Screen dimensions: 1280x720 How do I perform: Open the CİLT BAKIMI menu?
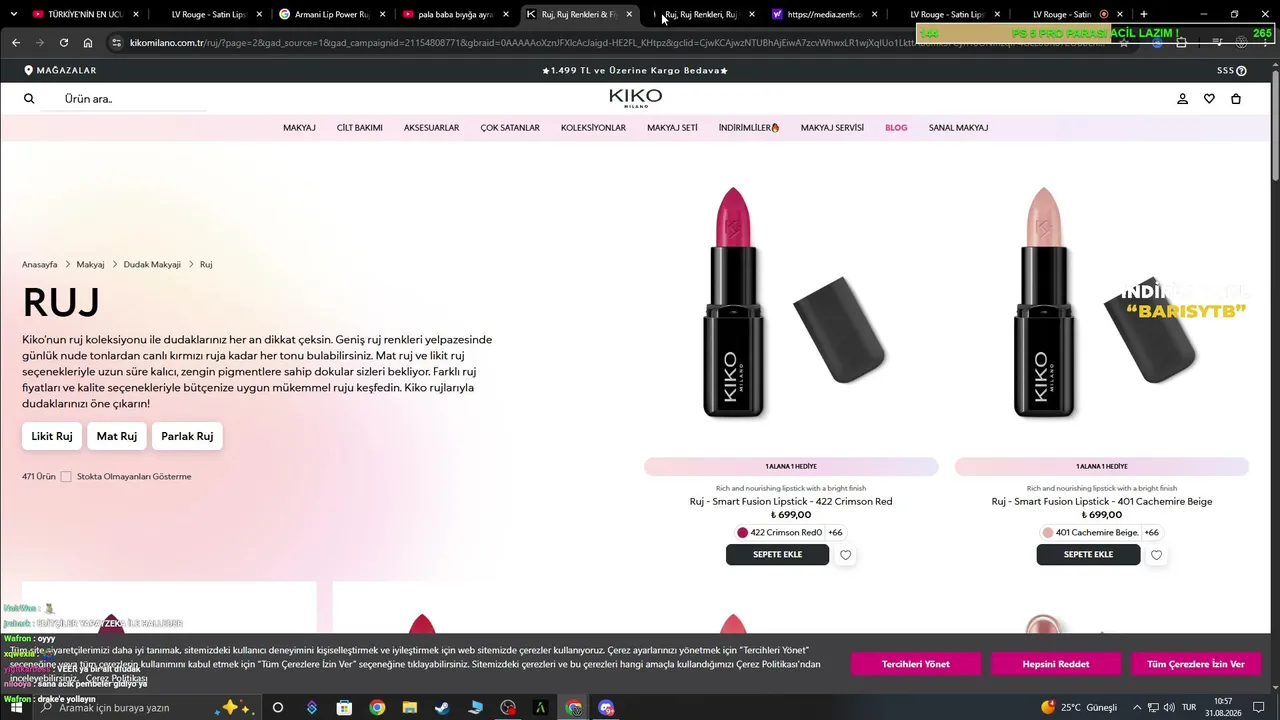[360, 128]
